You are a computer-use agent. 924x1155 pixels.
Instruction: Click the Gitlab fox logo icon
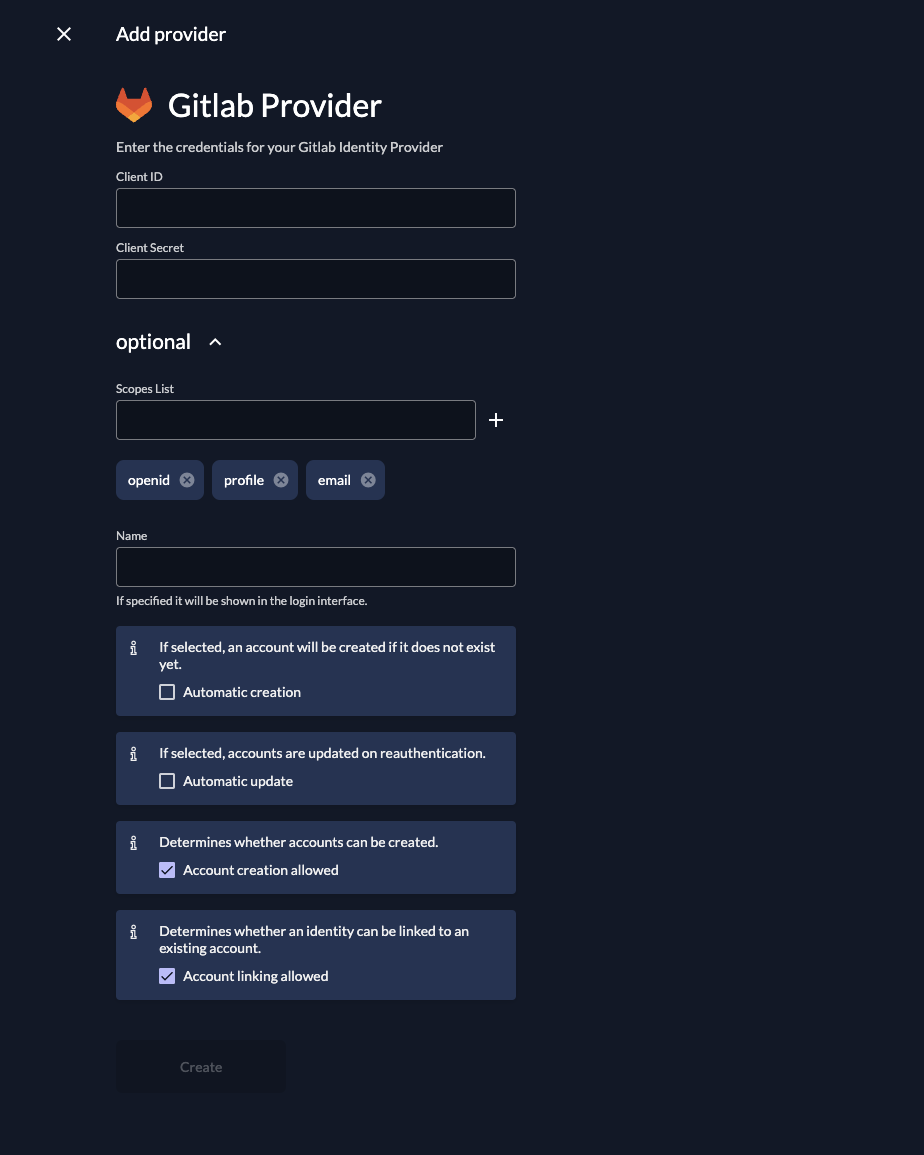(134, 105)
